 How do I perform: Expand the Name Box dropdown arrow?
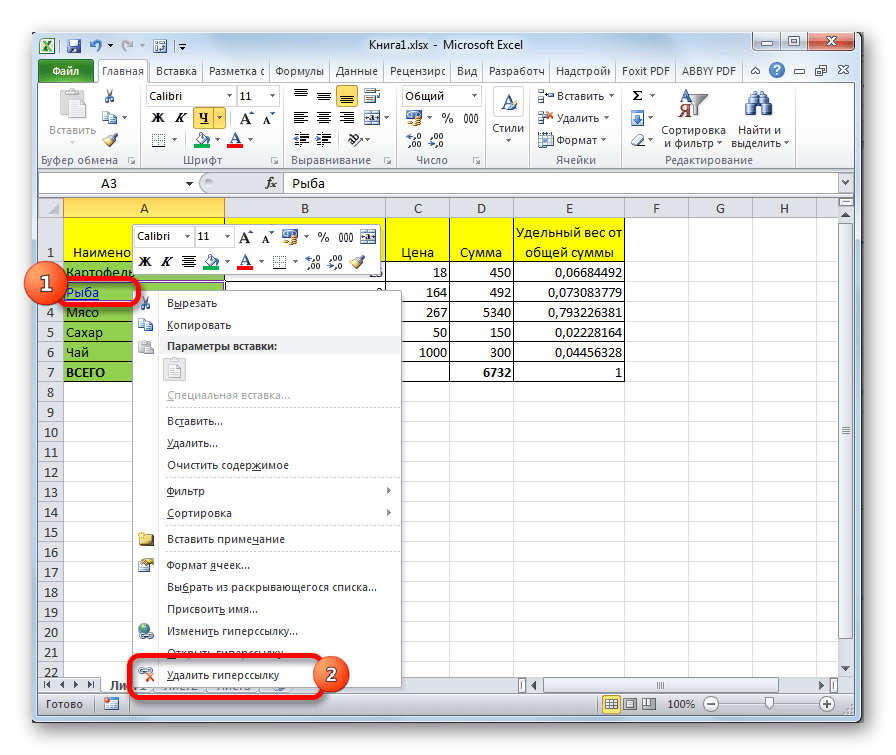click(x=190, y=184)
